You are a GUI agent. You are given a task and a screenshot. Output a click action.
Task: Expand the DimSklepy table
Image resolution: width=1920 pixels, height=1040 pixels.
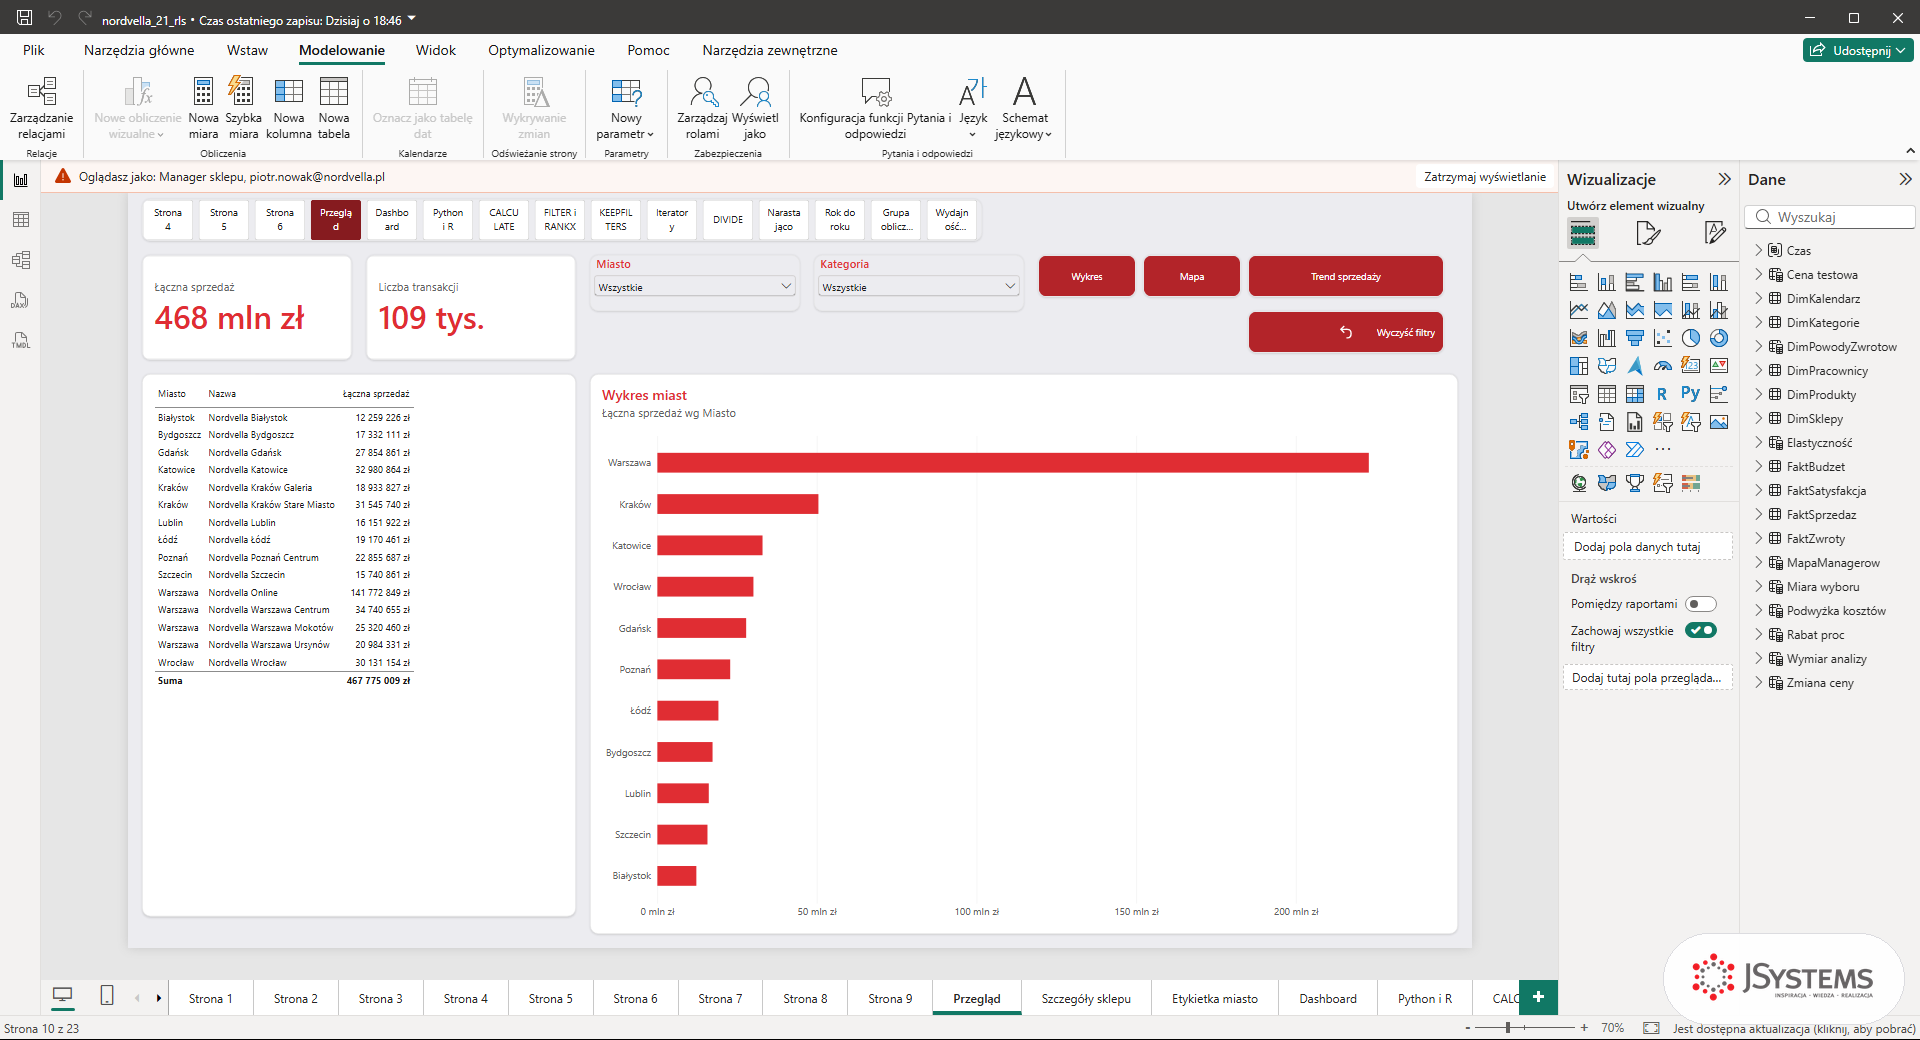click(1759, 418)
